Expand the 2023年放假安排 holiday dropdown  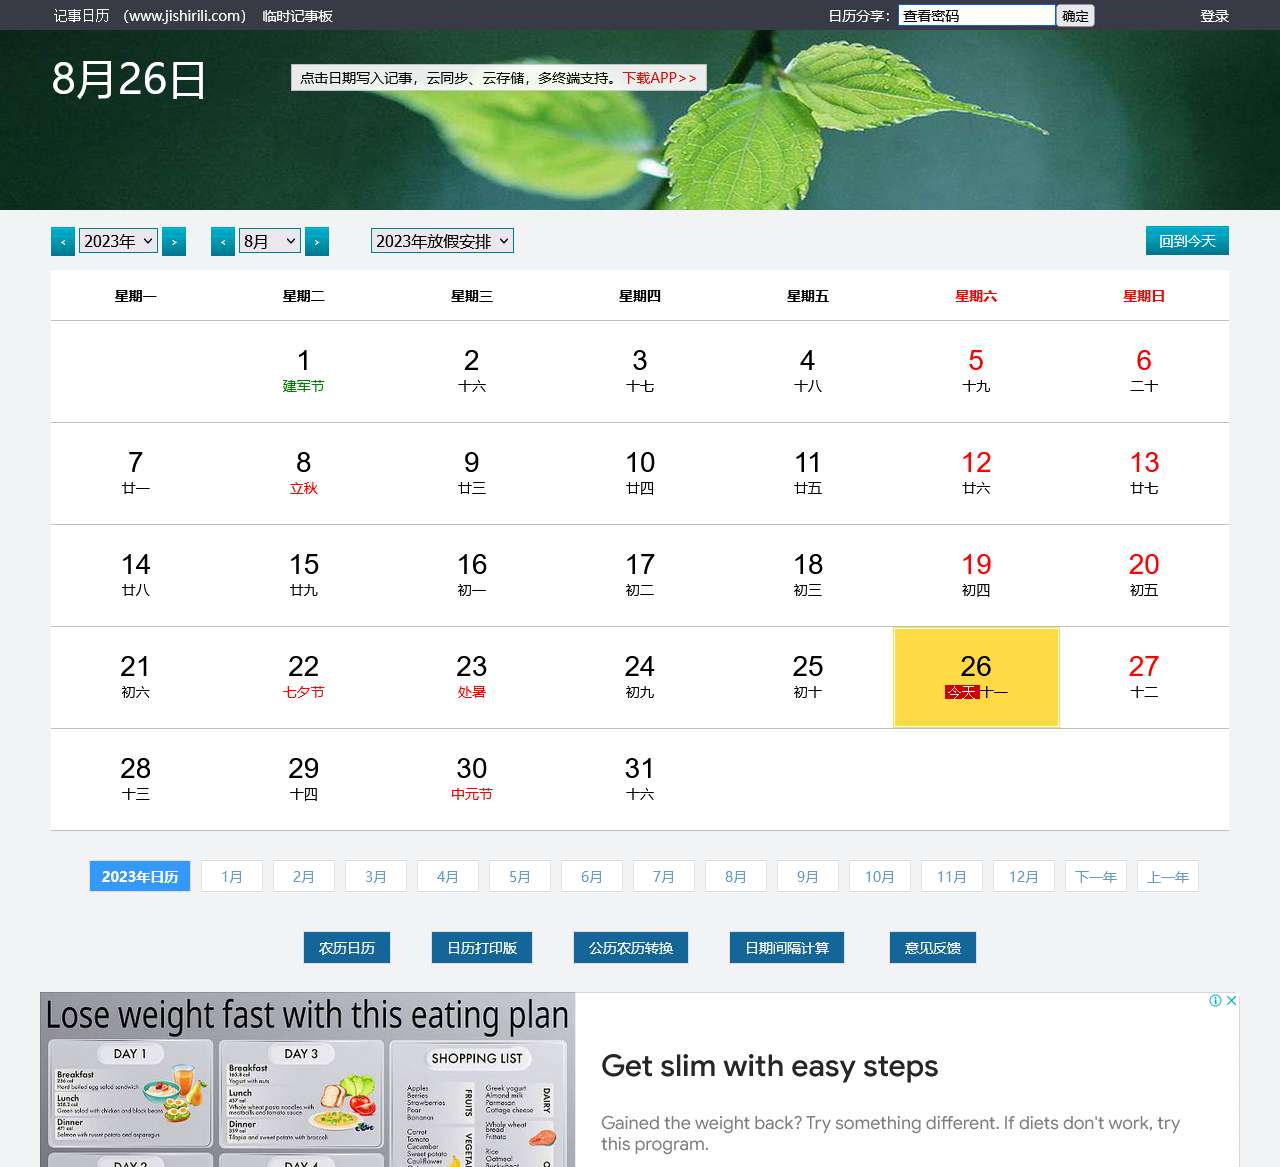pos(442,241)
